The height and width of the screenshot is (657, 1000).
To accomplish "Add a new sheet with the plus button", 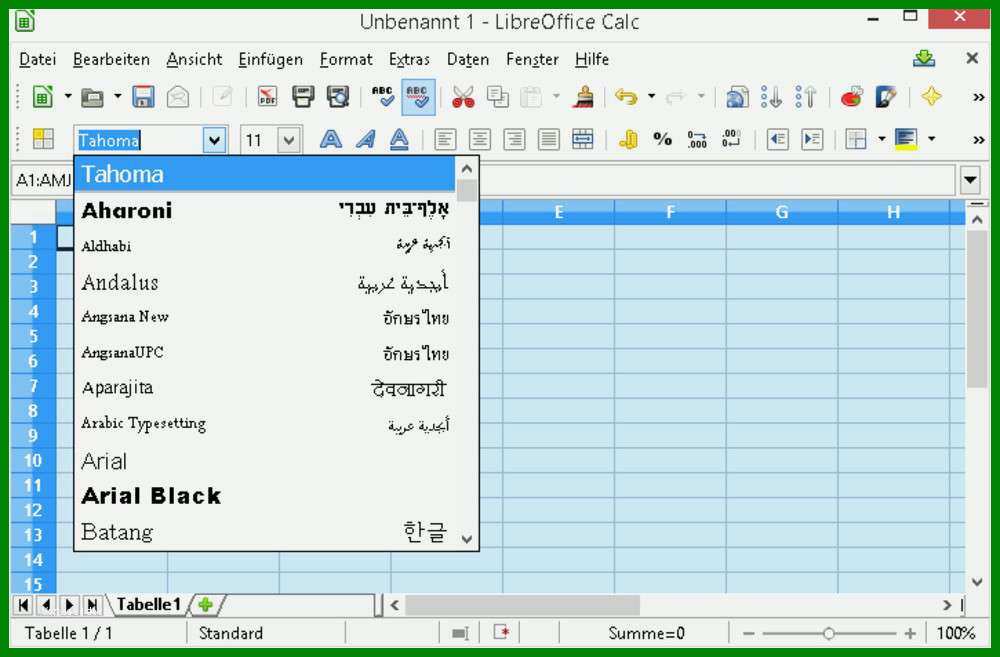I will click(205, 604).
